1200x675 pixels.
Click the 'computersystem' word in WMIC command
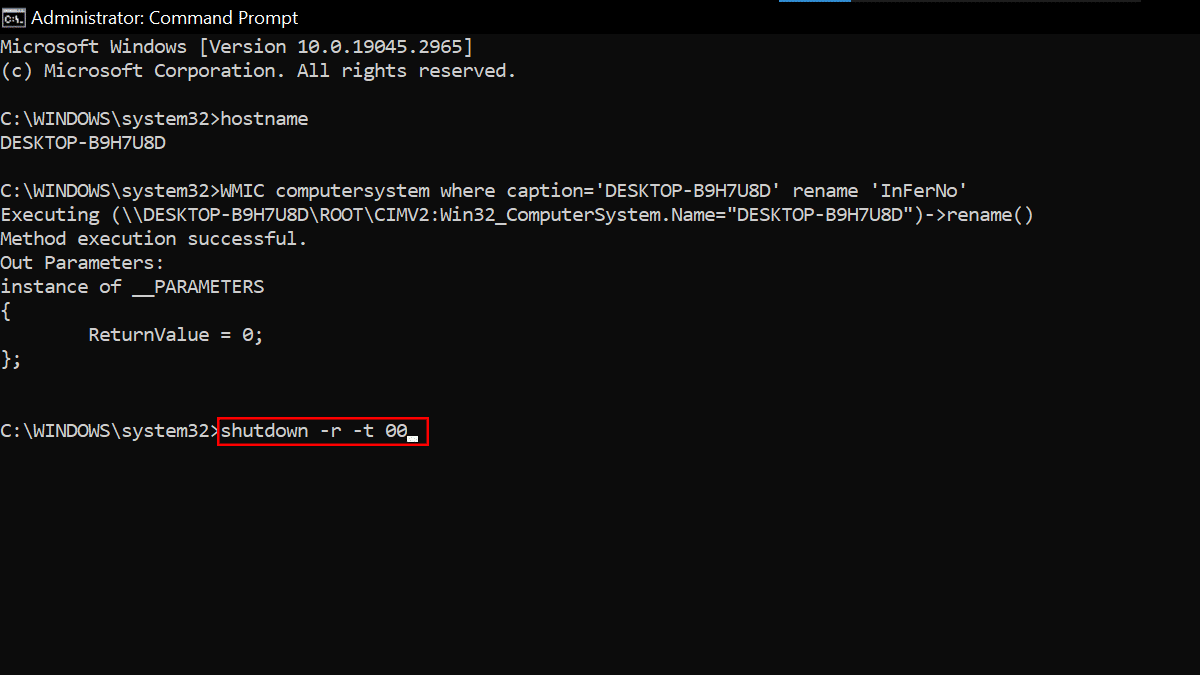click(352, 191)
